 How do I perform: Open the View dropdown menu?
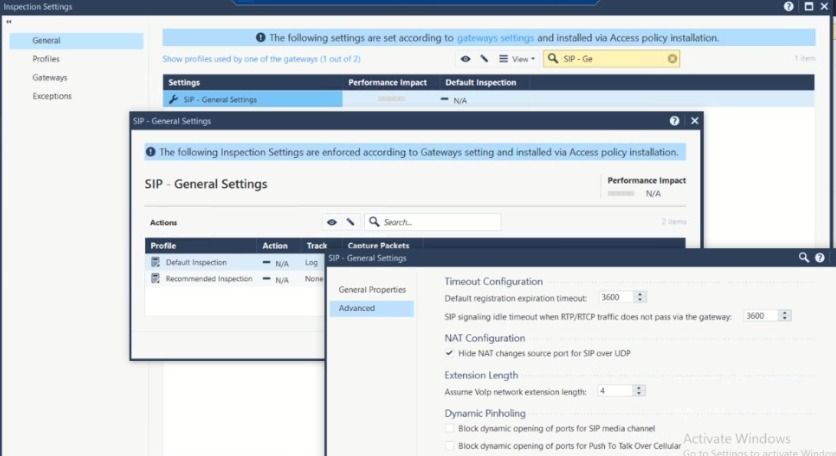pyautogui.click(x=518, y=59)
